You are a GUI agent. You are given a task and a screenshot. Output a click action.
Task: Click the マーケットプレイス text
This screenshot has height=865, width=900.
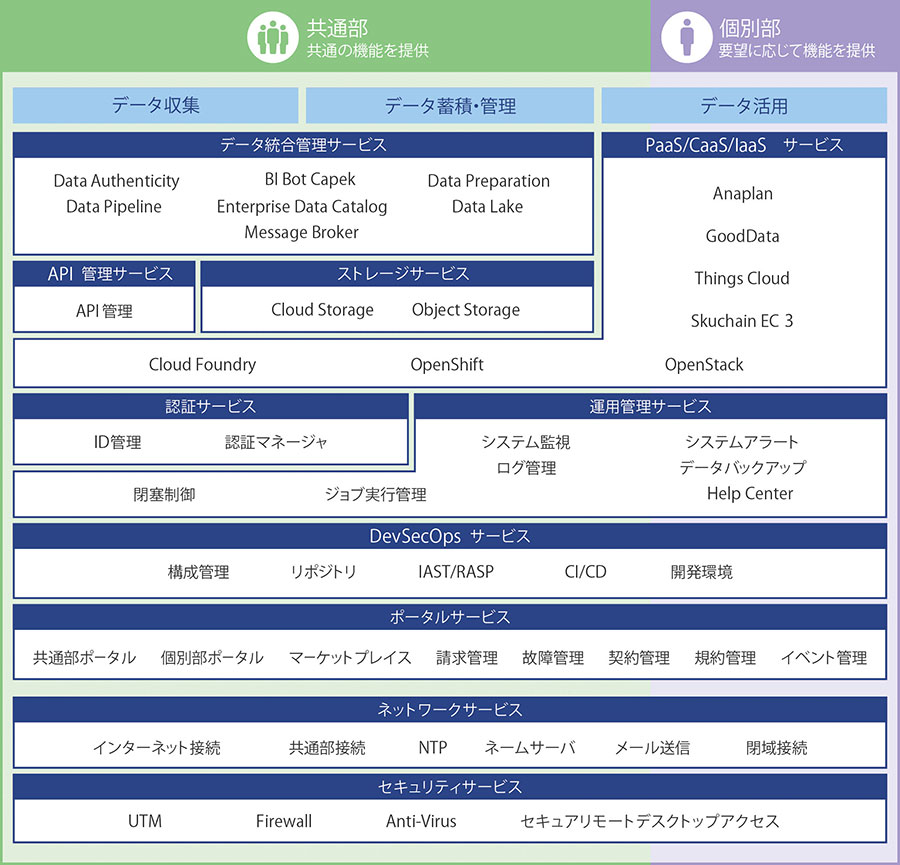[350, 658]
